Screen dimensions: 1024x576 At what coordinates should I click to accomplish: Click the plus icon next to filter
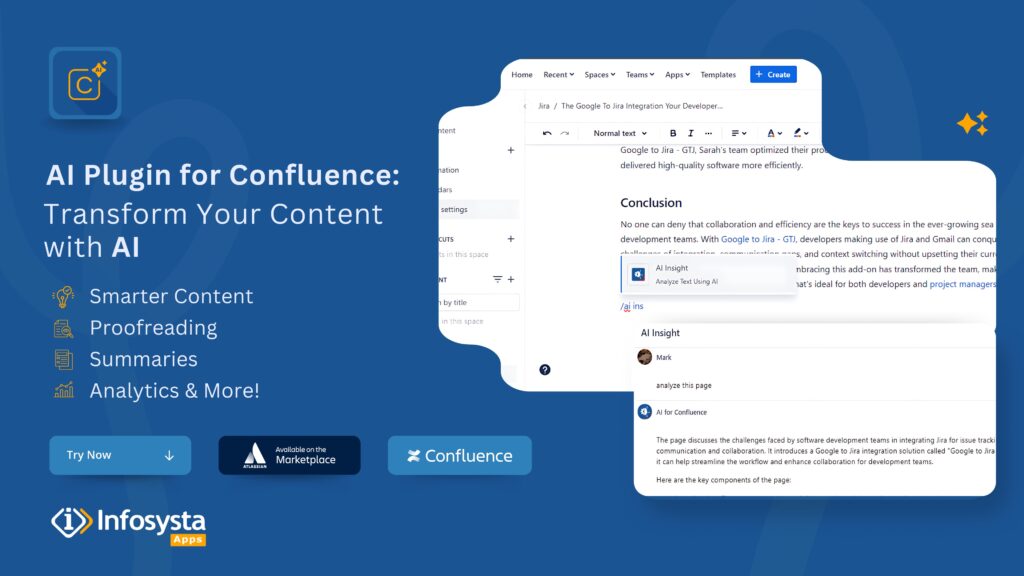(511, 280)
